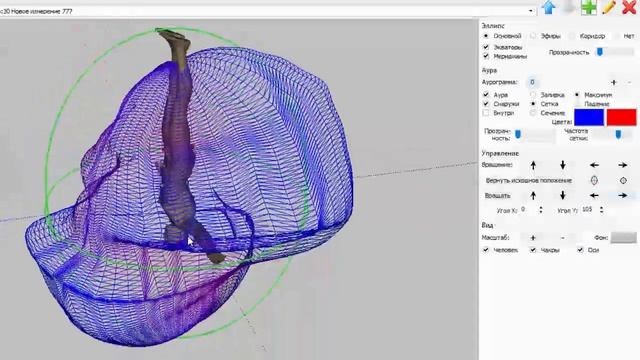Toggle the Меридианы checkbox
The height and width of the screenshot is (360, 640).
[x=486, y=56]
